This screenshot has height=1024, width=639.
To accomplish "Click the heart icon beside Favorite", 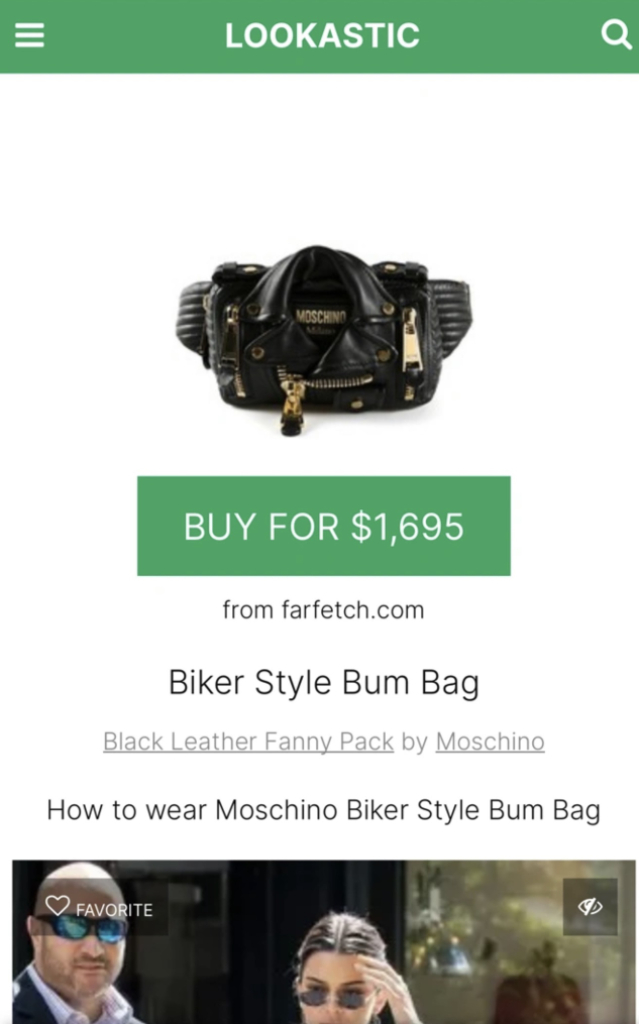I will [57, 905].
